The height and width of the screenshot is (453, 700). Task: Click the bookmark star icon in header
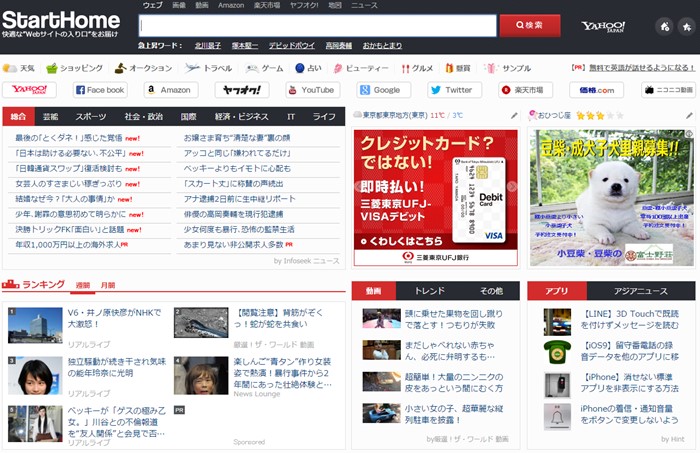(x=687, y=26)
